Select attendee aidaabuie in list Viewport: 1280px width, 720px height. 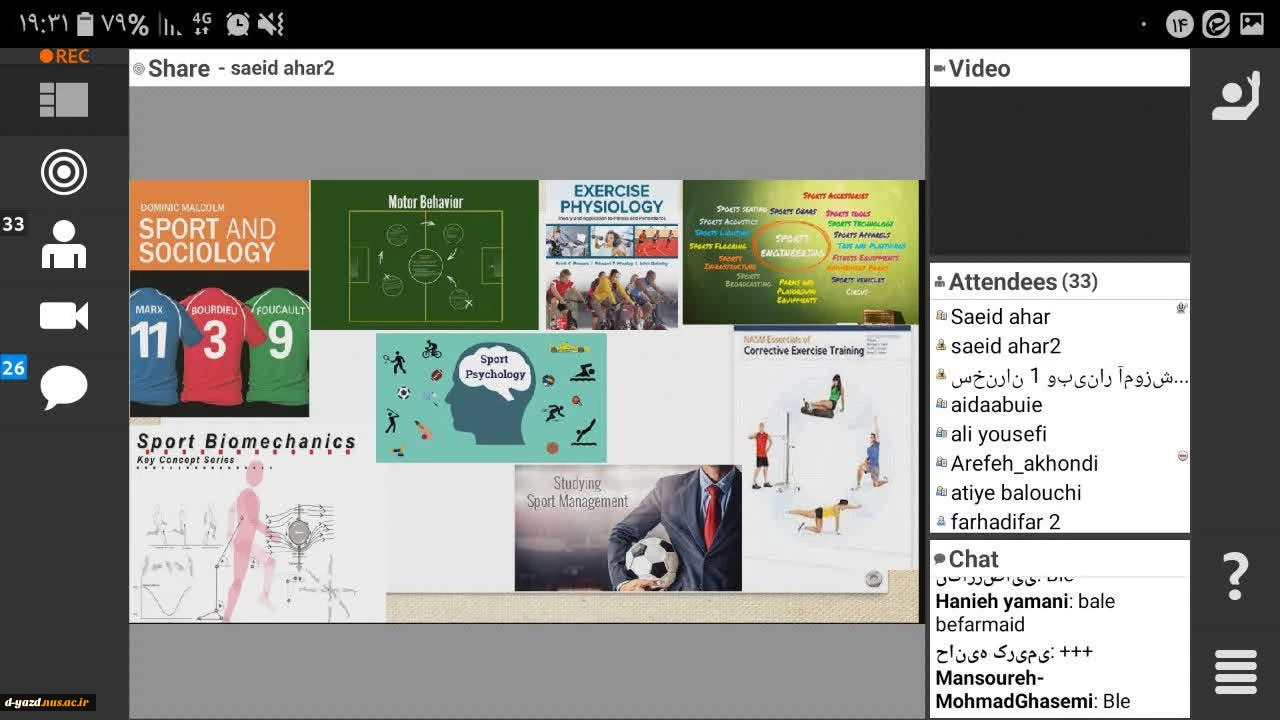pyautogui.click(x=996, y=405)
